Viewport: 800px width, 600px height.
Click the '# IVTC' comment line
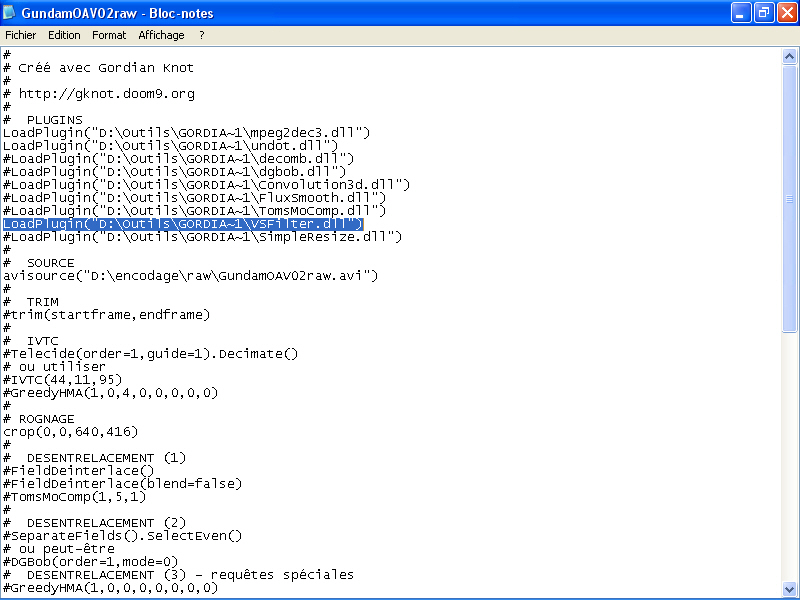pos(31,341)
